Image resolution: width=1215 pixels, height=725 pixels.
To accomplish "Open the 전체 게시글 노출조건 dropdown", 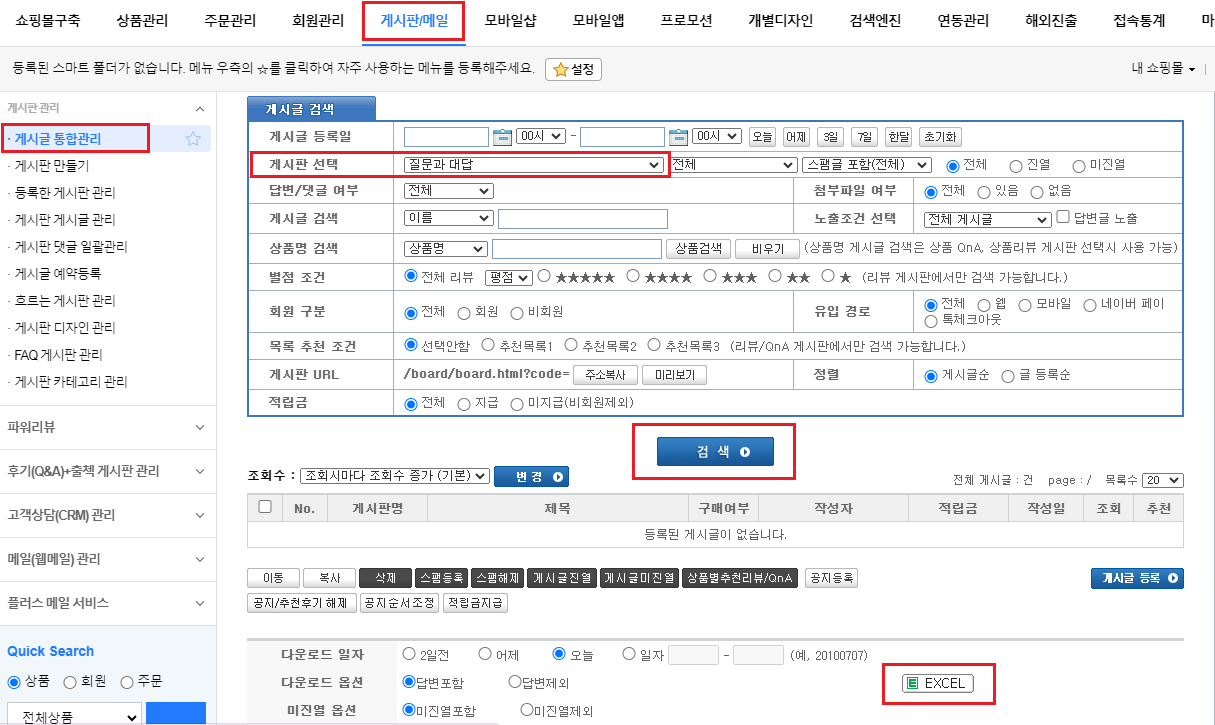I will (987, 219).
